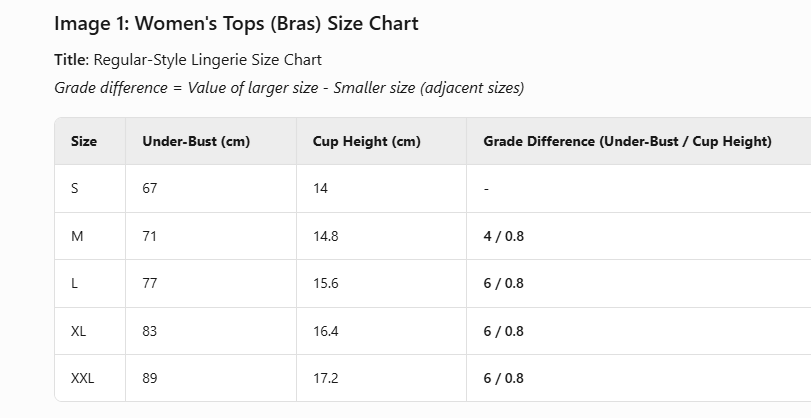Click the 'S' size cell
Viewport: 811px width, 418px height.
coord(74,189)
